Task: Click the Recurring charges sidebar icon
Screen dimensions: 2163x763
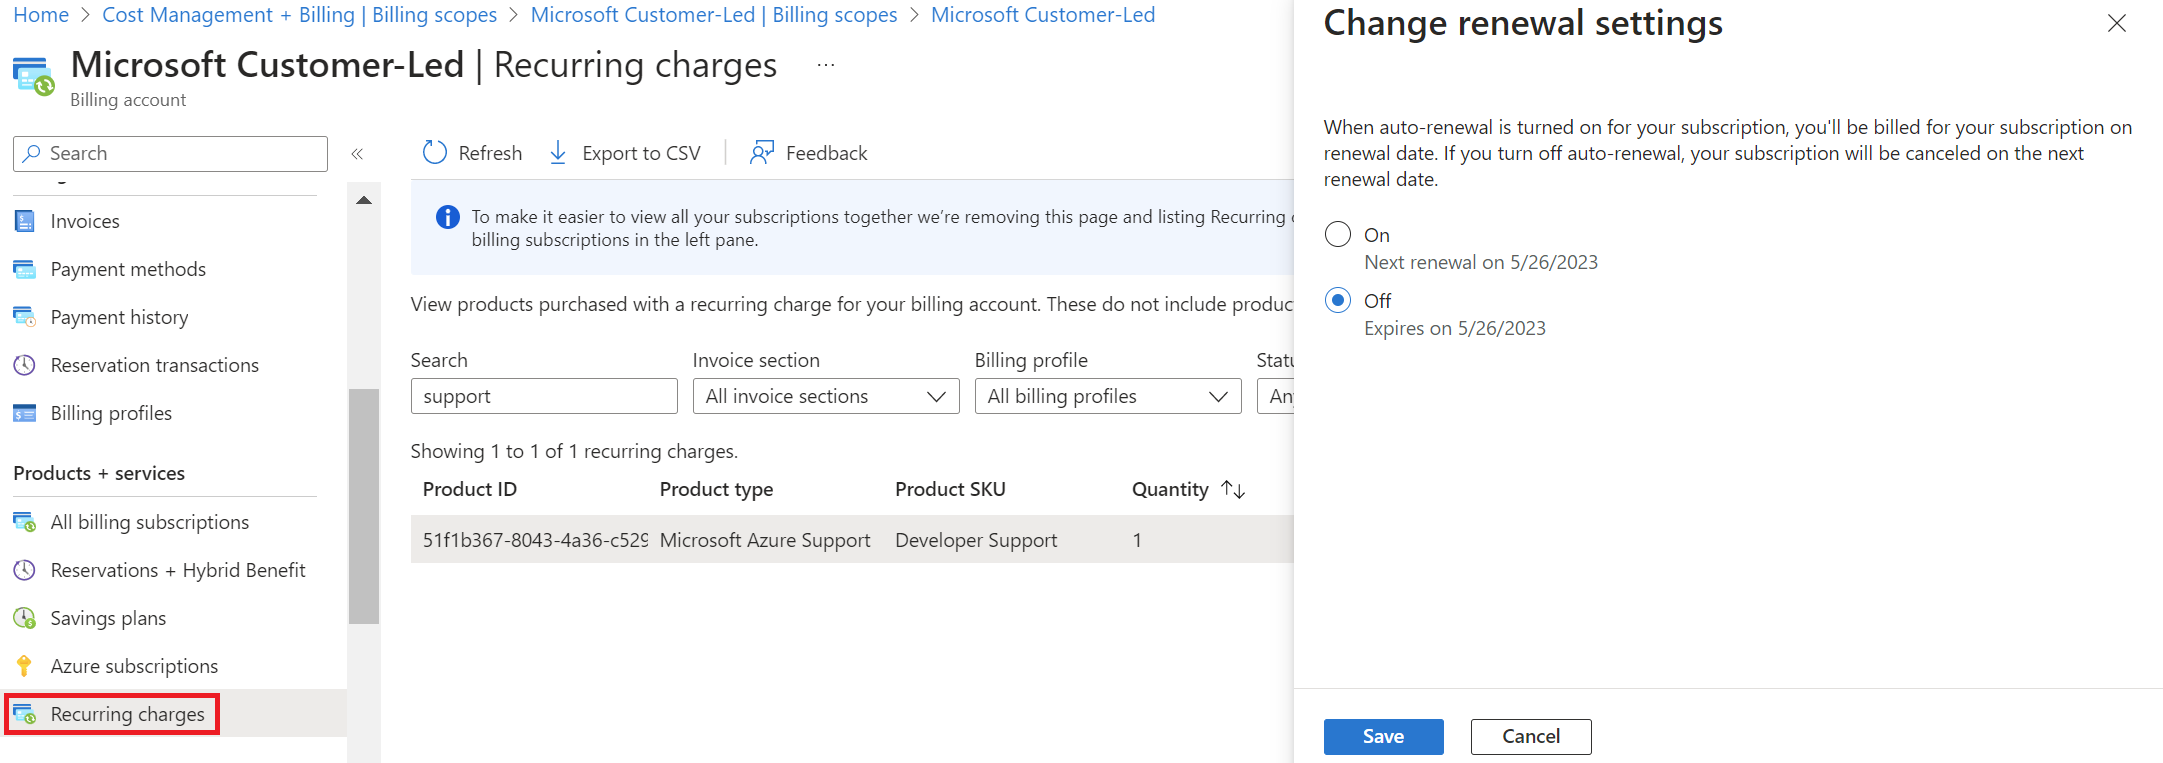Action: pyautogui.click(x=25, y=714)
